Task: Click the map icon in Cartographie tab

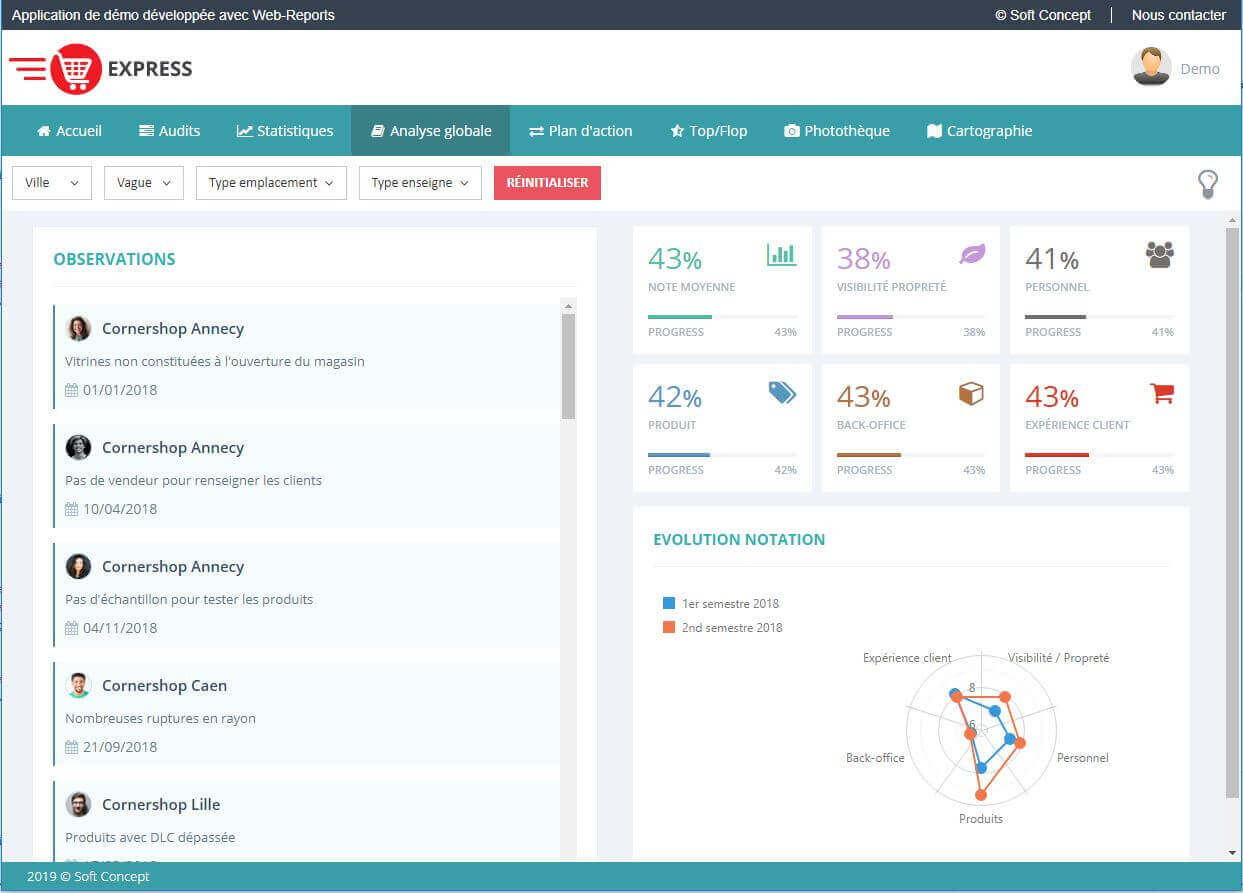Action: pos(934,131)
